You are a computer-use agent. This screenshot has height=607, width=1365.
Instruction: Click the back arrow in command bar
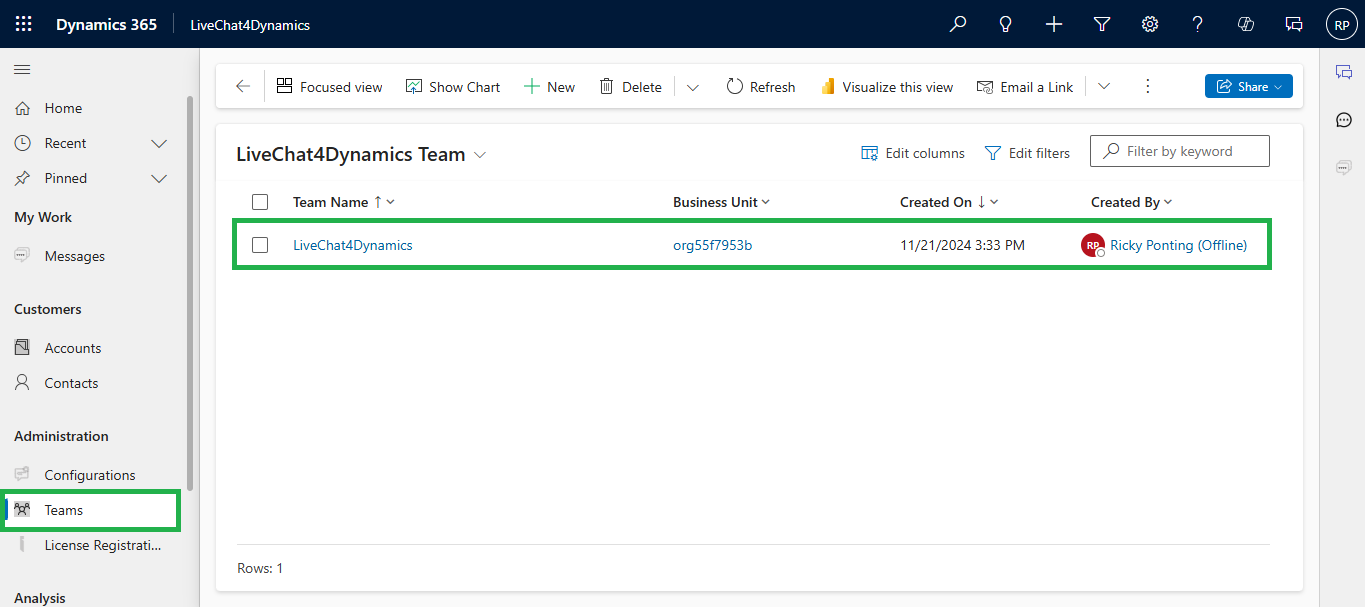click(x=243, y=87)
